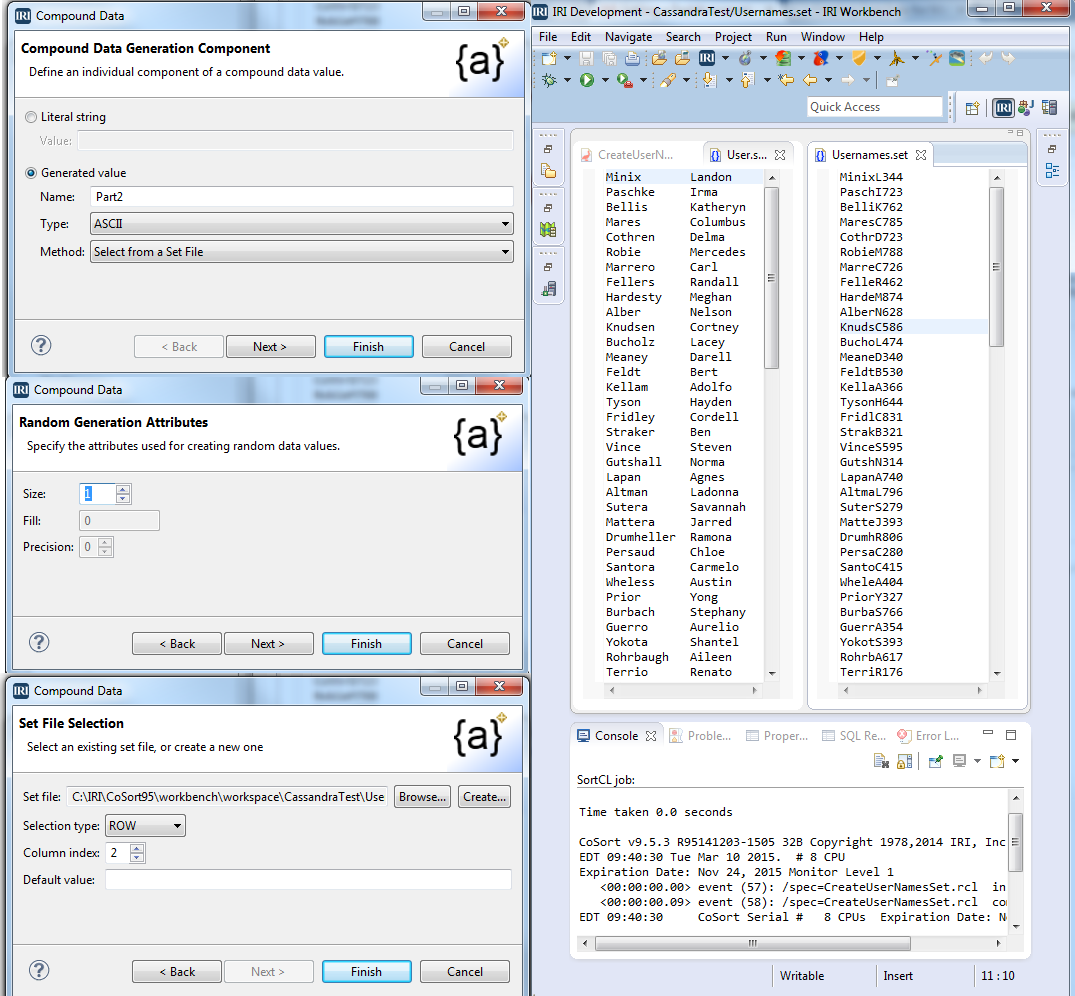Viewport: 1075px width, 996px height.
Task: Click the Usernames.set vertical scrollbar thumb
Action: click(997, 267)
